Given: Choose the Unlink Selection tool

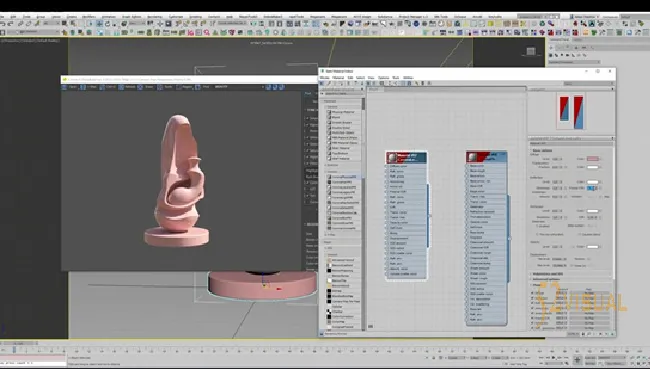Looking at the screenshot, I should click(28, 24).
